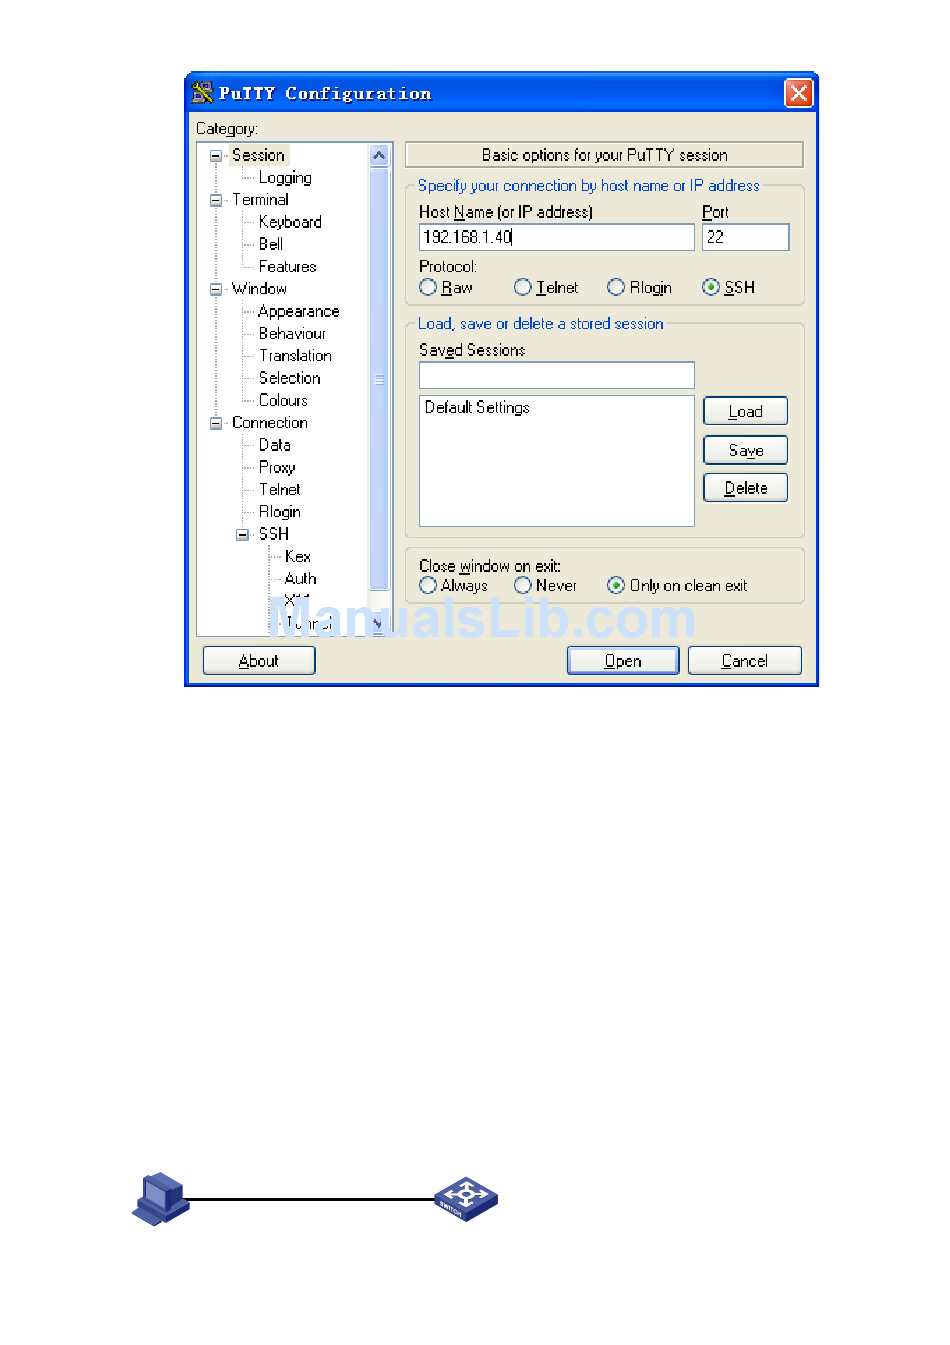Open the Appearance settings category
The height and width of the screenshot is (1345, 950).
(x=298, y=312)
